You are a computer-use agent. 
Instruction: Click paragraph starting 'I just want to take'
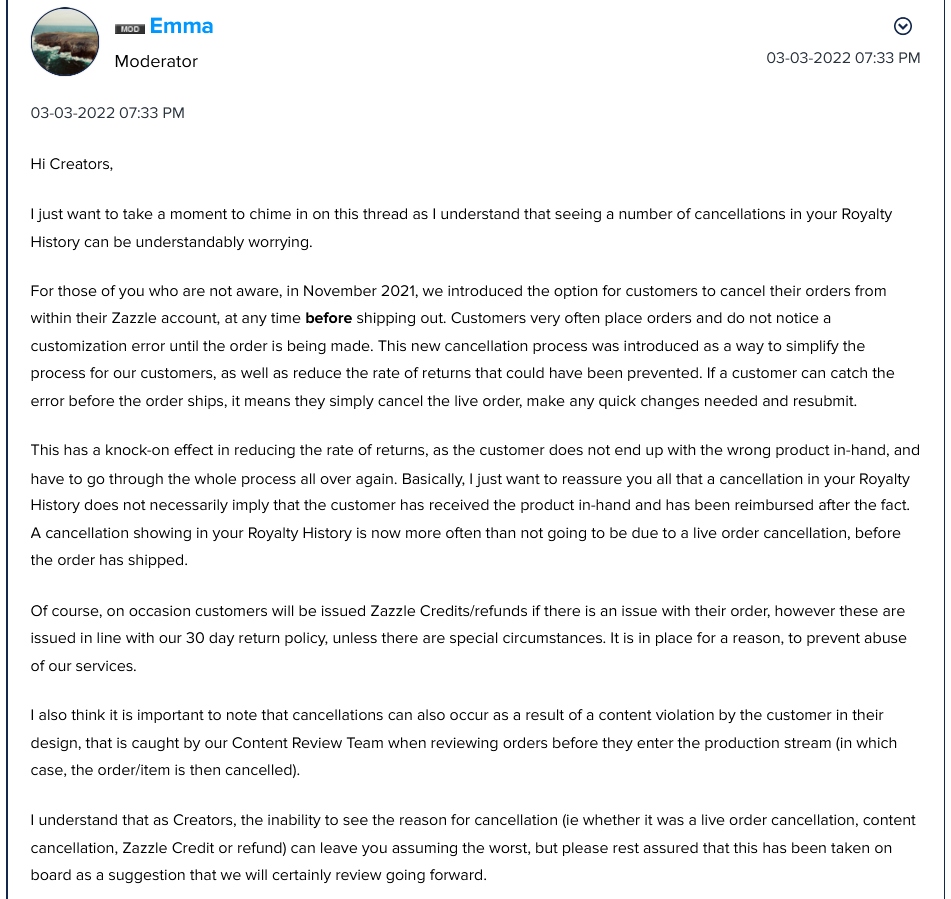[461, 228]
